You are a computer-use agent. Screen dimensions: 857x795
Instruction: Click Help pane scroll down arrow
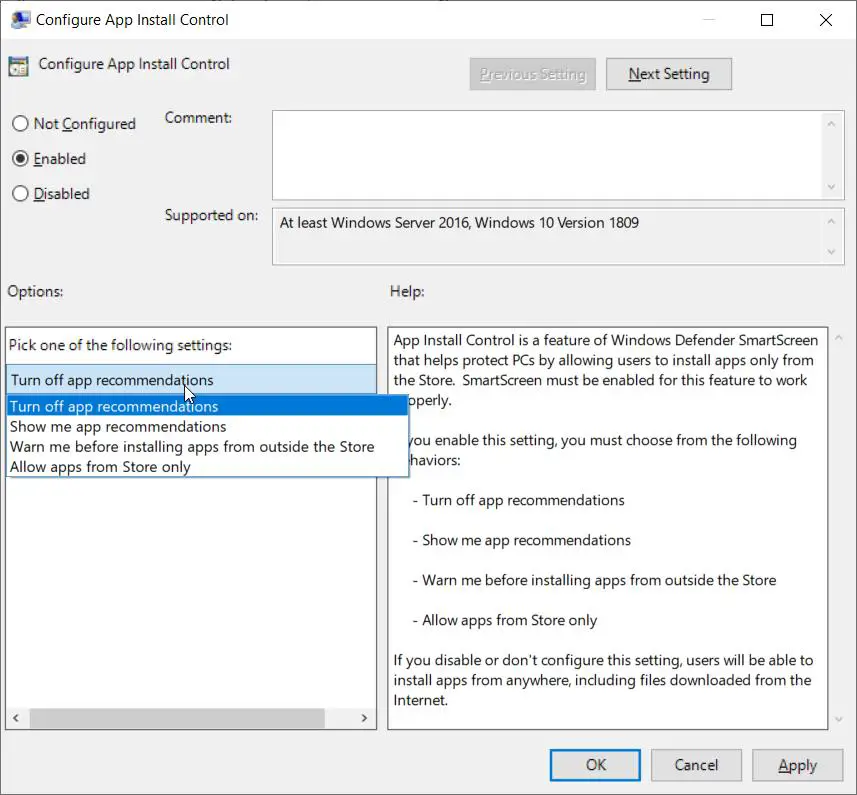pyautogui.click(x=838, y=719)
